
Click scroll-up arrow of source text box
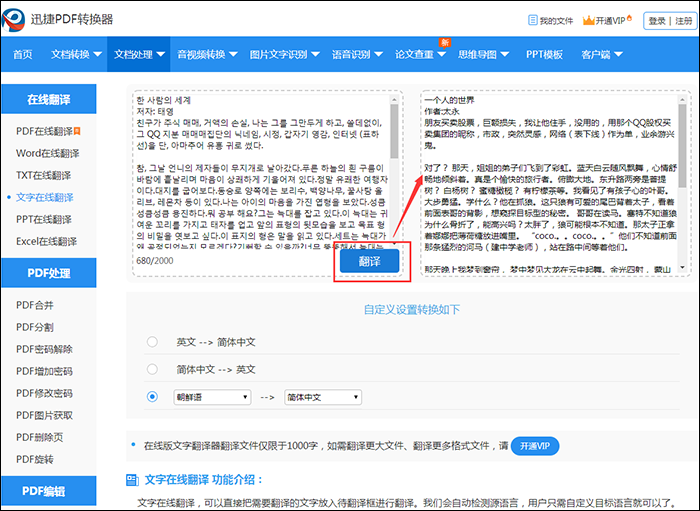[x=394, y=99]
